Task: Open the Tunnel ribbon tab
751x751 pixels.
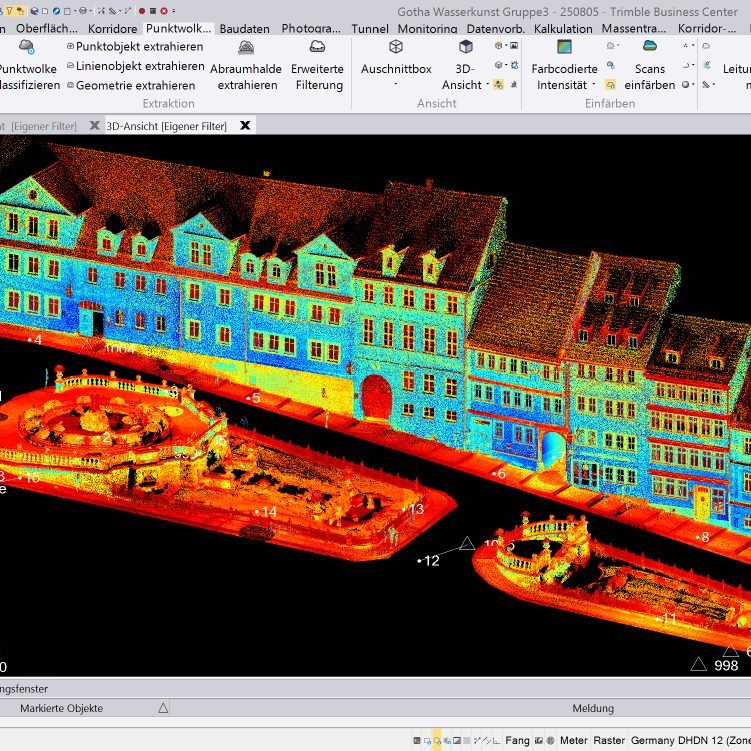Action: coord(370,28)
